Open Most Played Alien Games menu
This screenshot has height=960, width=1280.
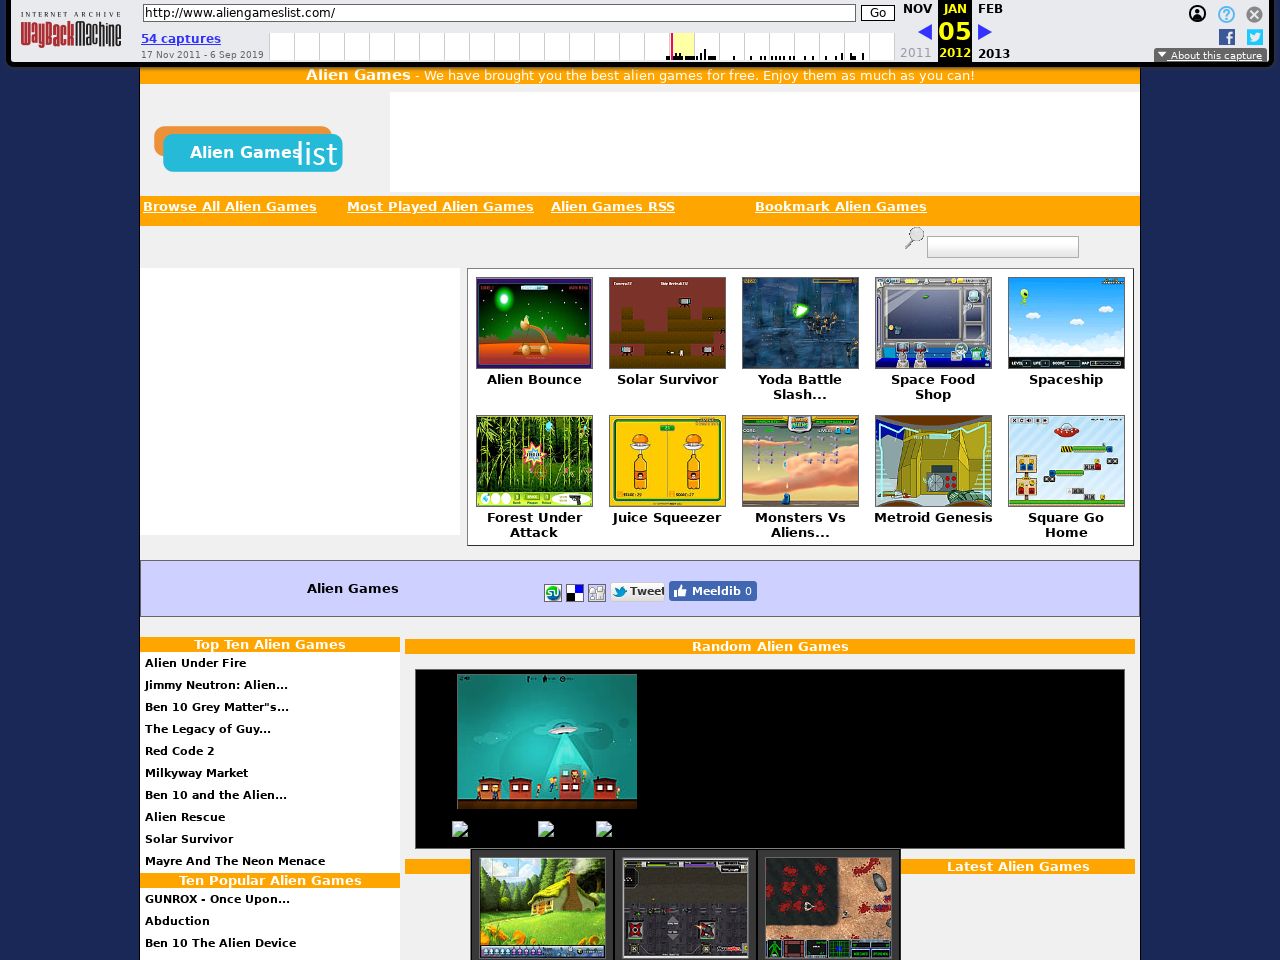(x=440, y=207)
